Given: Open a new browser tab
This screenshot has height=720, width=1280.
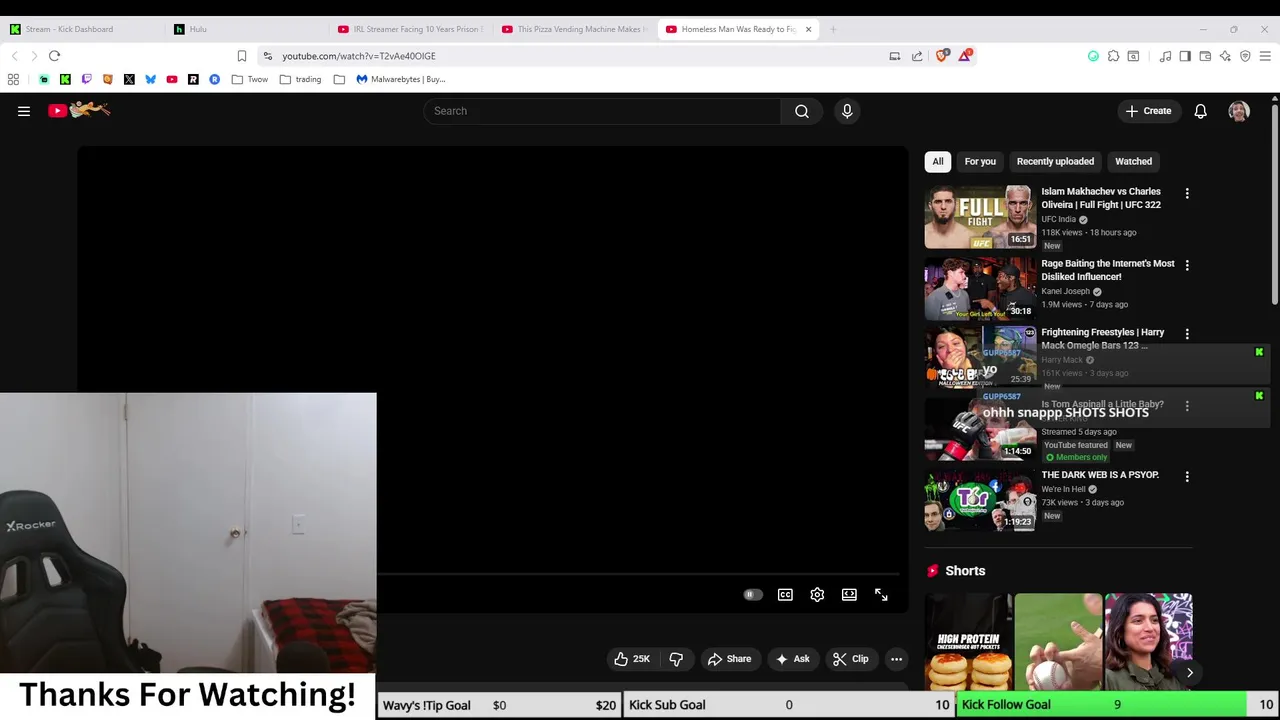Looking at the screenshot, I should tap(833, 29).
